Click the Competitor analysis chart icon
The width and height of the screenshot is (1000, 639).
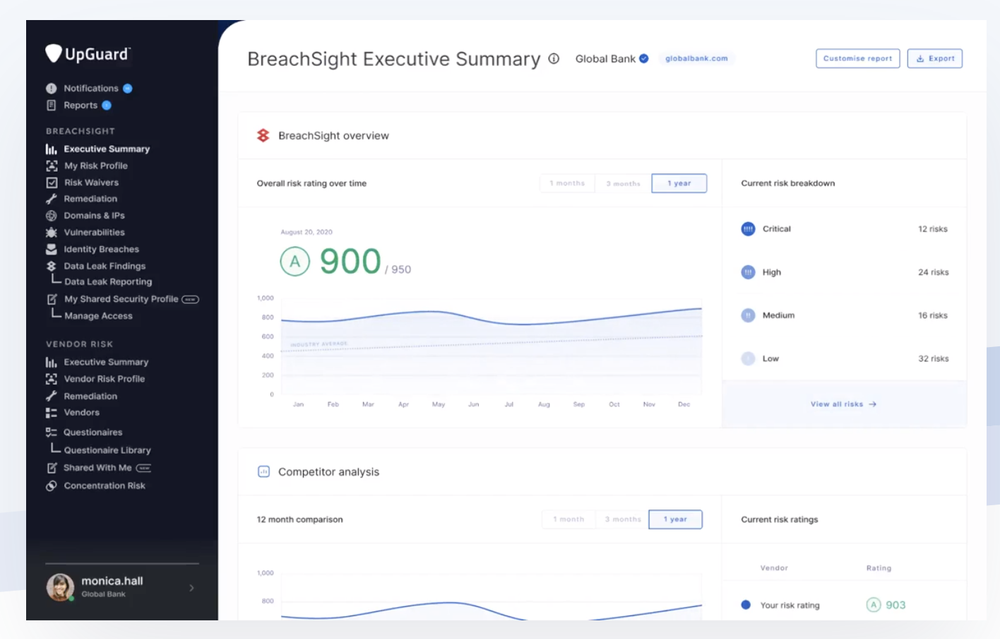[x=263, y=472]
